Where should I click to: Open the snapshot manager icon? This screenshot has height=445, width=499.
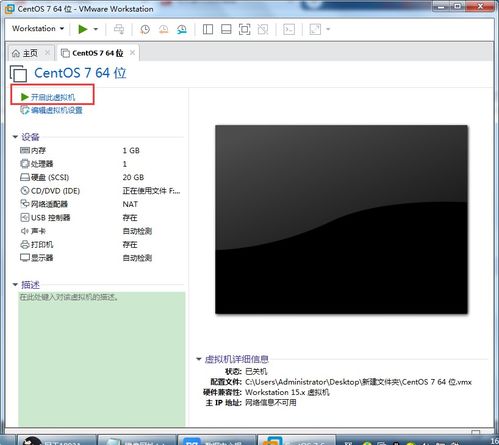coord(182,29)
